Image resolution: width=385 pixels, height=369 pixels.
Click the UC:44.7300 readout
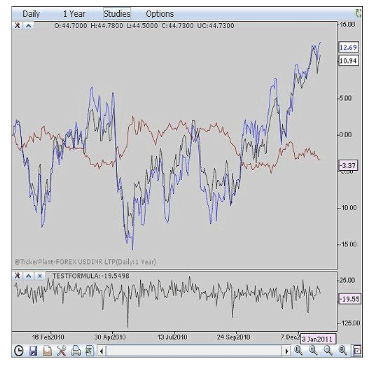(x=216, y=26)
